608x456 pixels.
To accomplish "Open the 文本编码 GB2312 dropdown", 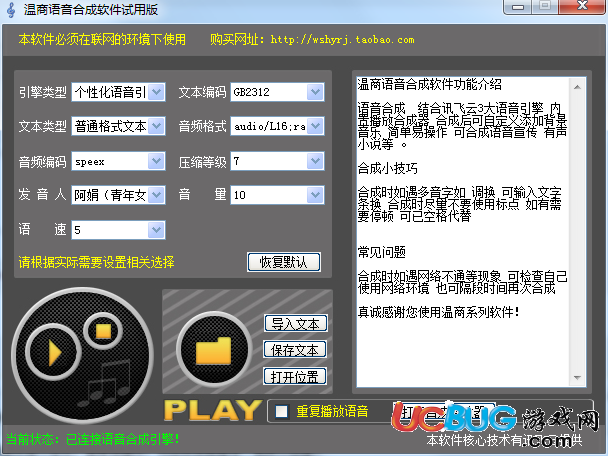I will pyautogui.click(x=315, y=92).
